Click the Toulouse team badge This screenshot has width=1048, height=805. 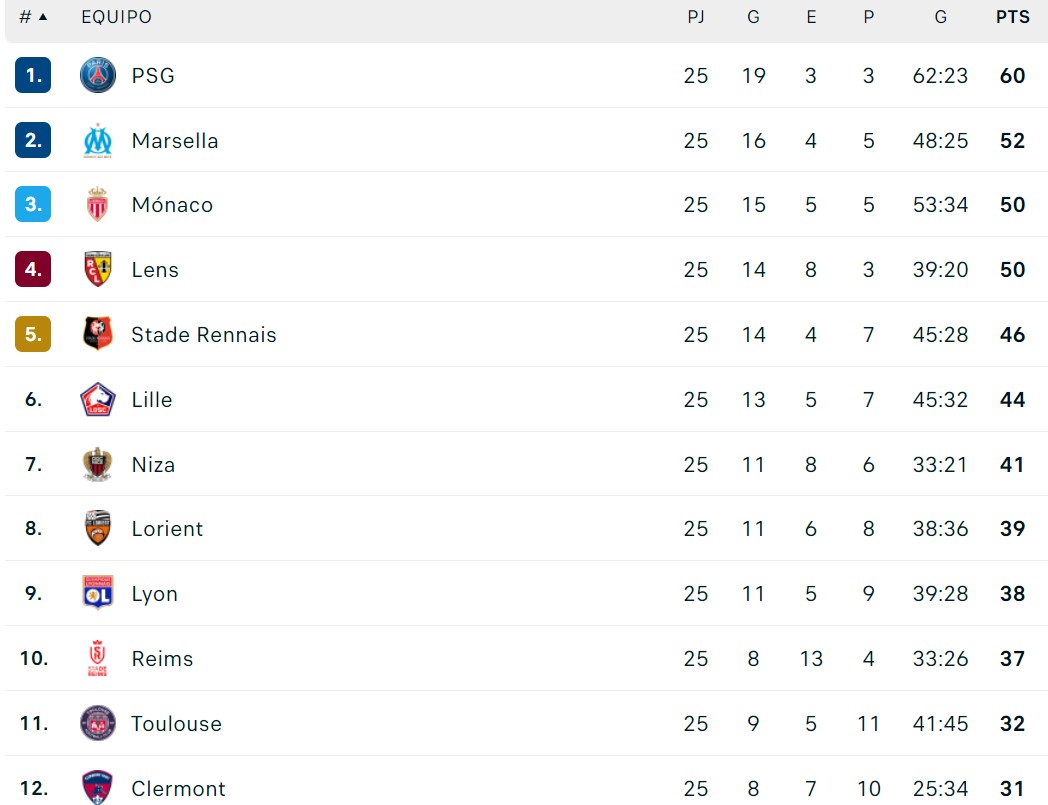coord(98,723)
